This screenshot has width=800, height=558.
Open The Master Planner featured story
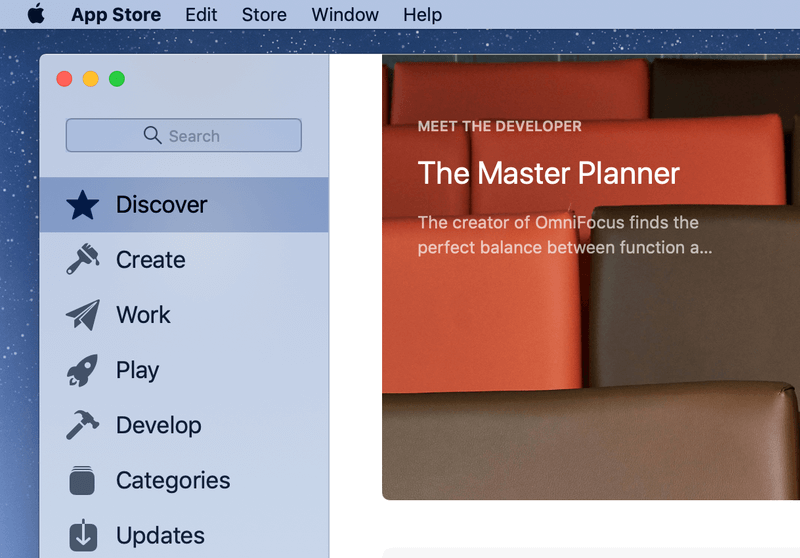(591, 277)
